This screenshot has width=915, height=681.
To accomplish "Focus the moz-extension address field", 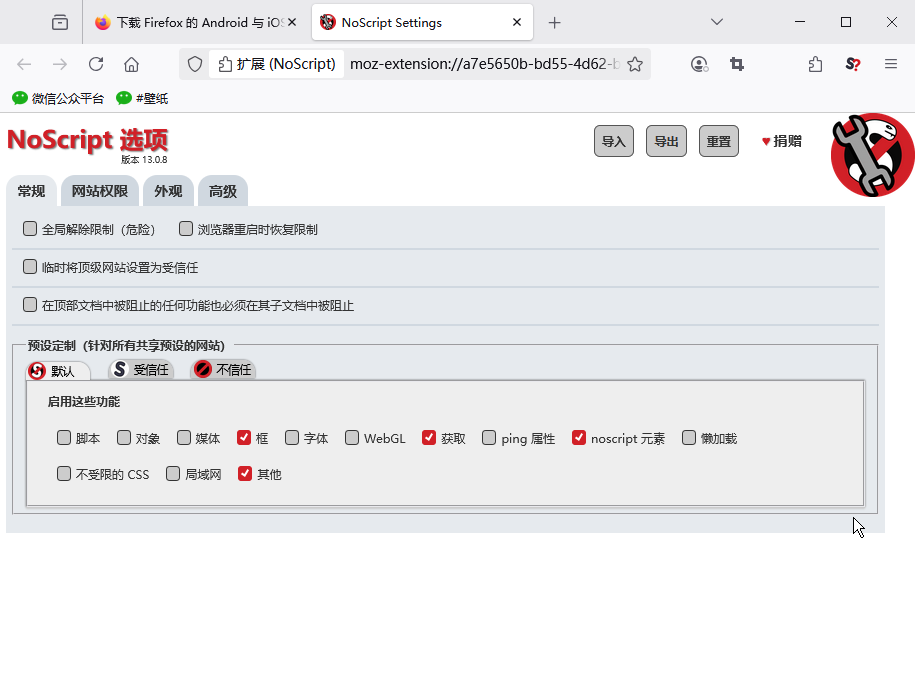I will click(x=484, y=64).
